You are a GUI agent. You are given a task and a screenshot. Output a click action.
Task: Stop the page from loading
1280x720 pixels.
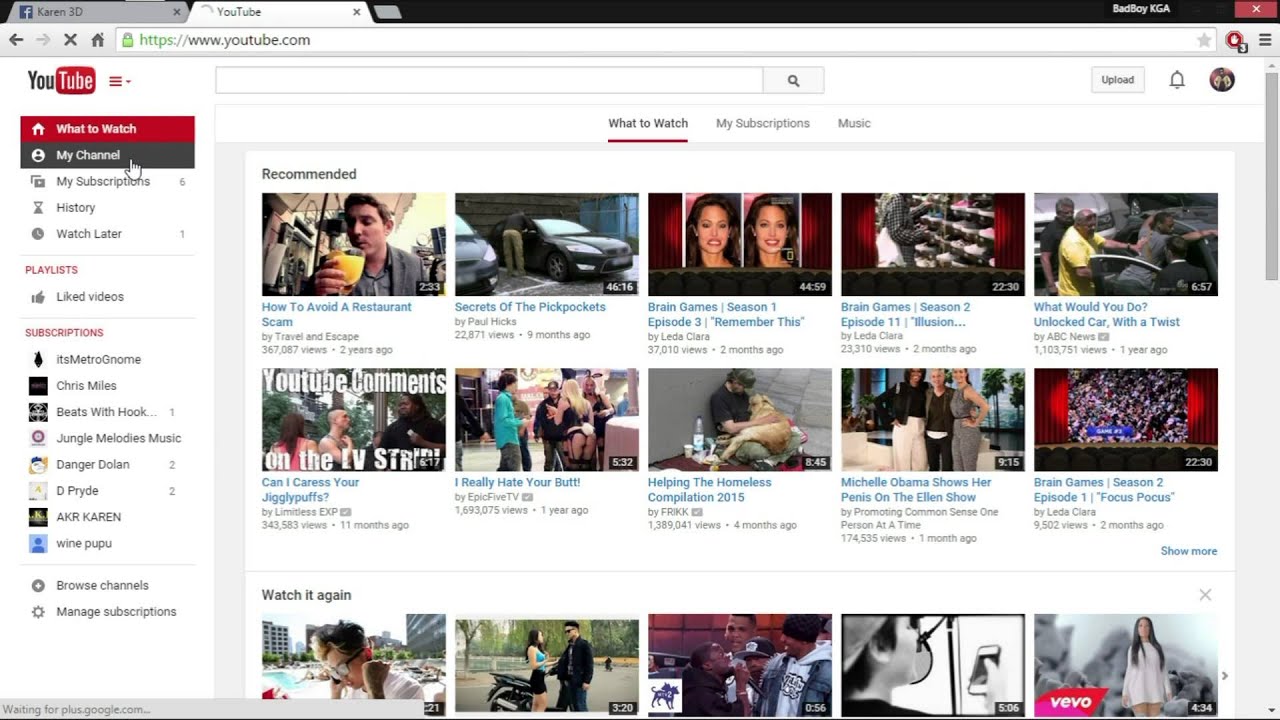click(70, 40)
